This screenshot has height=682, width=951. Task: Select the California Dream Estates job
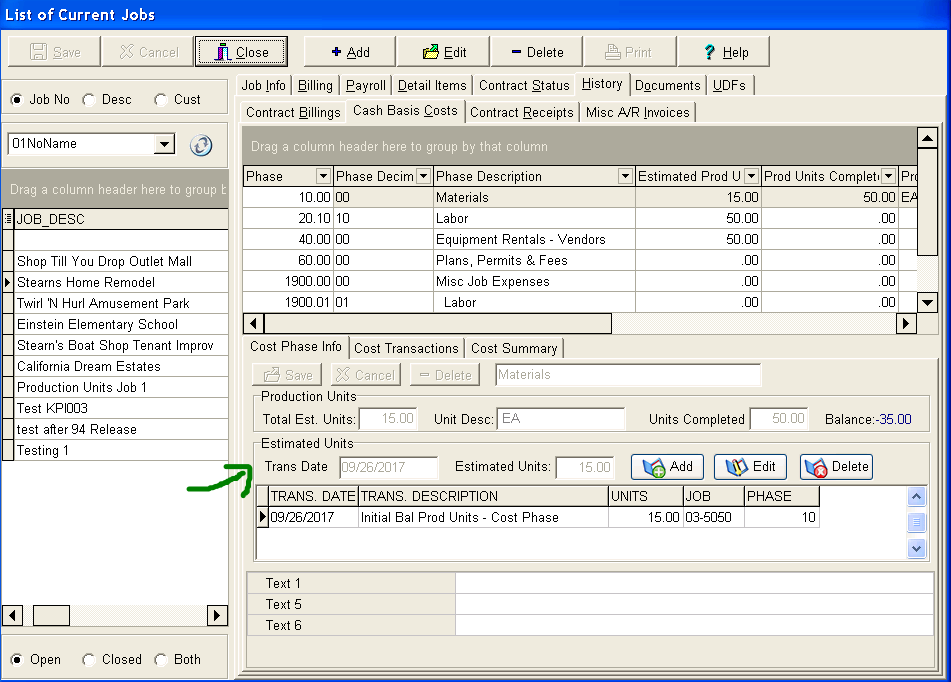click(x=121, y=366)
